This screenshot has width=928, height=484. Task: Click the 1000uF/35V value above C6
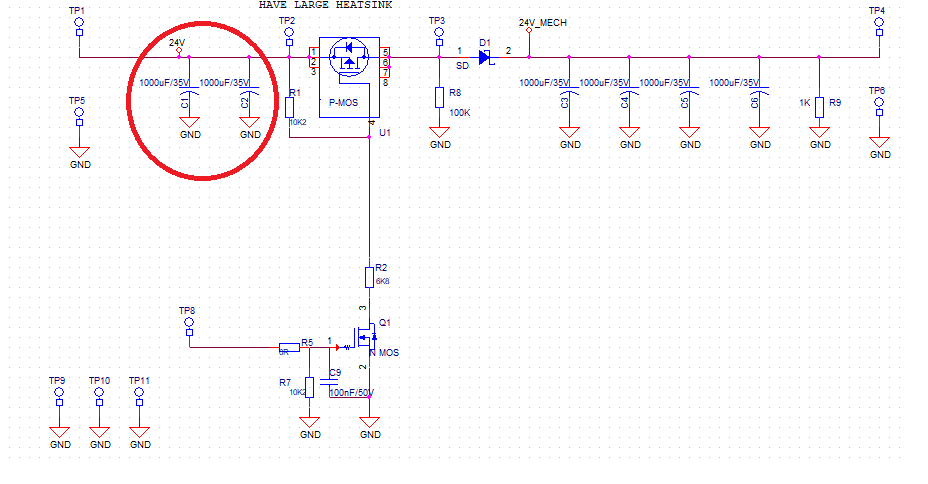734,82
